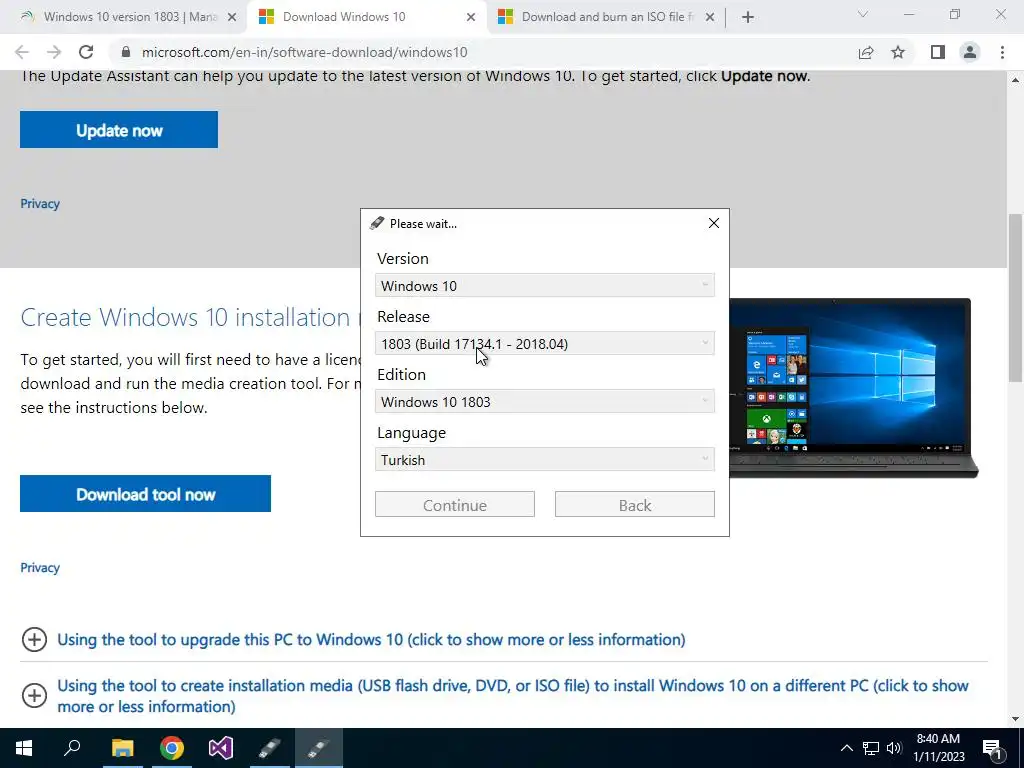Open the network tray icon
Viewport: 1024px width, 768px height.
(x=871, y=748)
